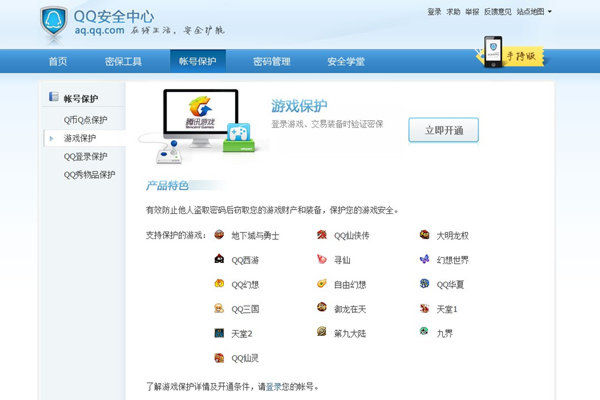Open the 密保工具 navigation tab
Viewport: 600px width, 400px height.
[x=123, y=62]
